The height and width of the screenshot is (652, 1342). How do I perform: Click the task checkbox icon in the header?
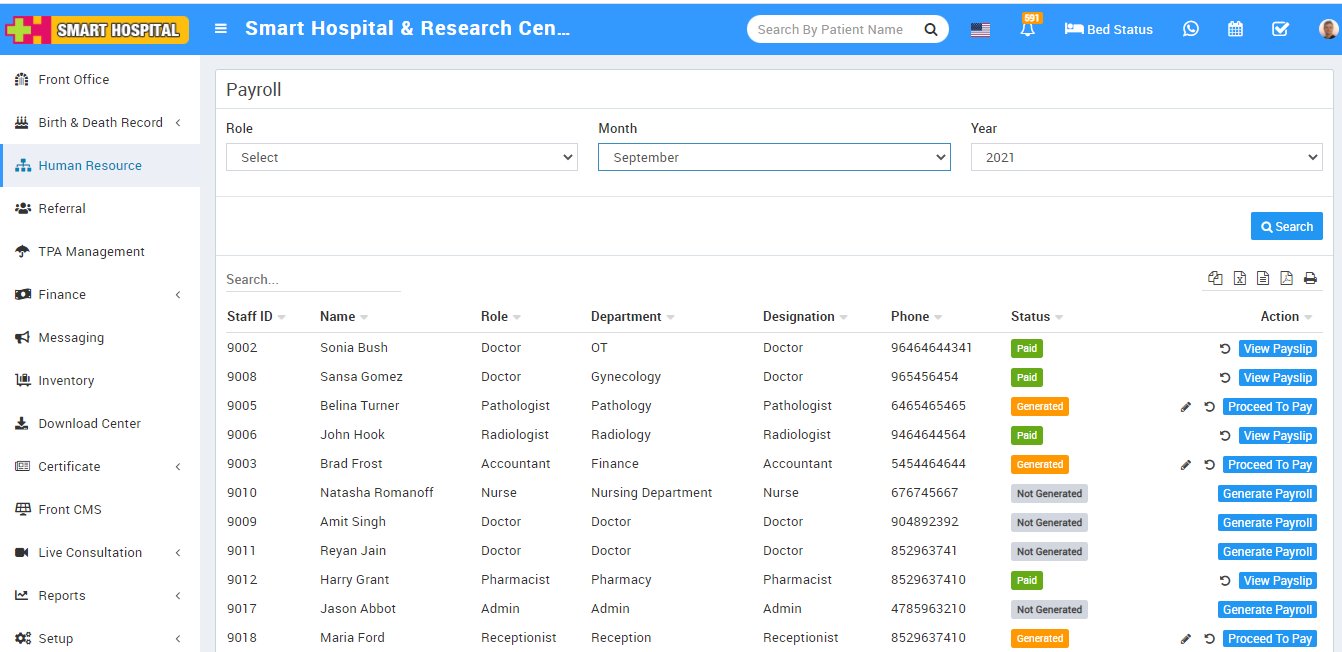(x=1281, y=29)
